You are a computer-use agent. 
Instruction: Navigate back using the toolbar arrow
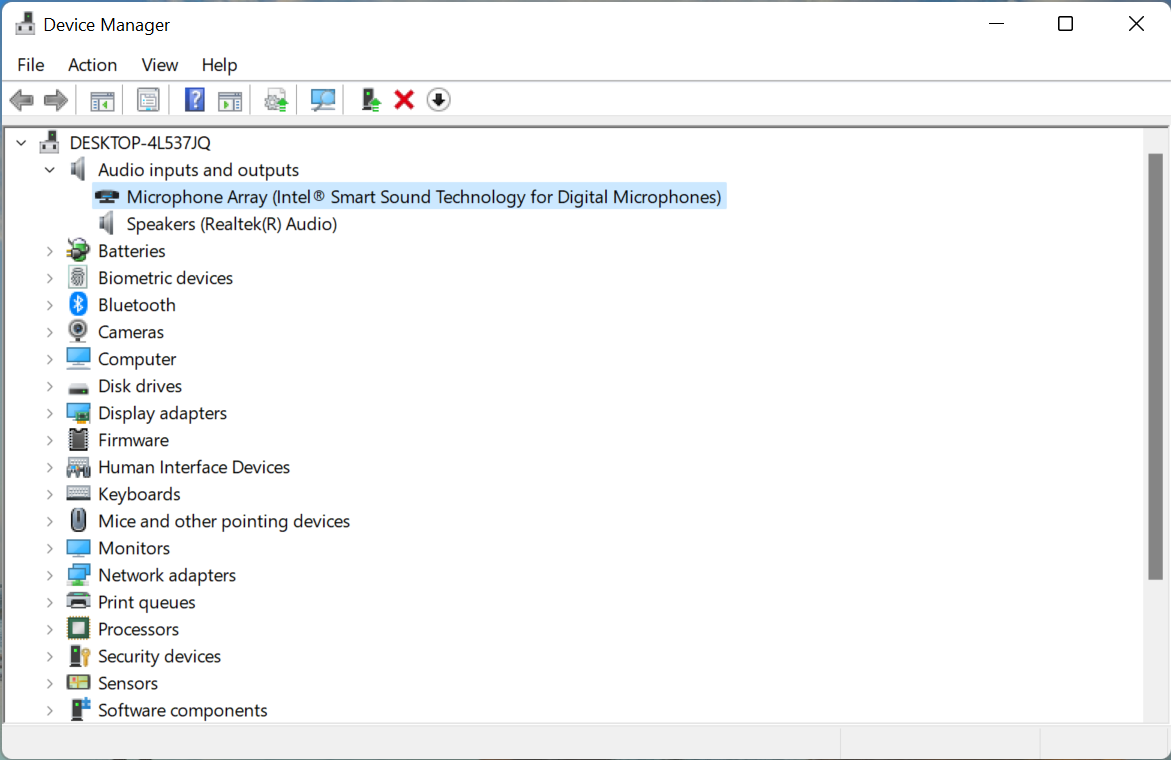point(21,99)
